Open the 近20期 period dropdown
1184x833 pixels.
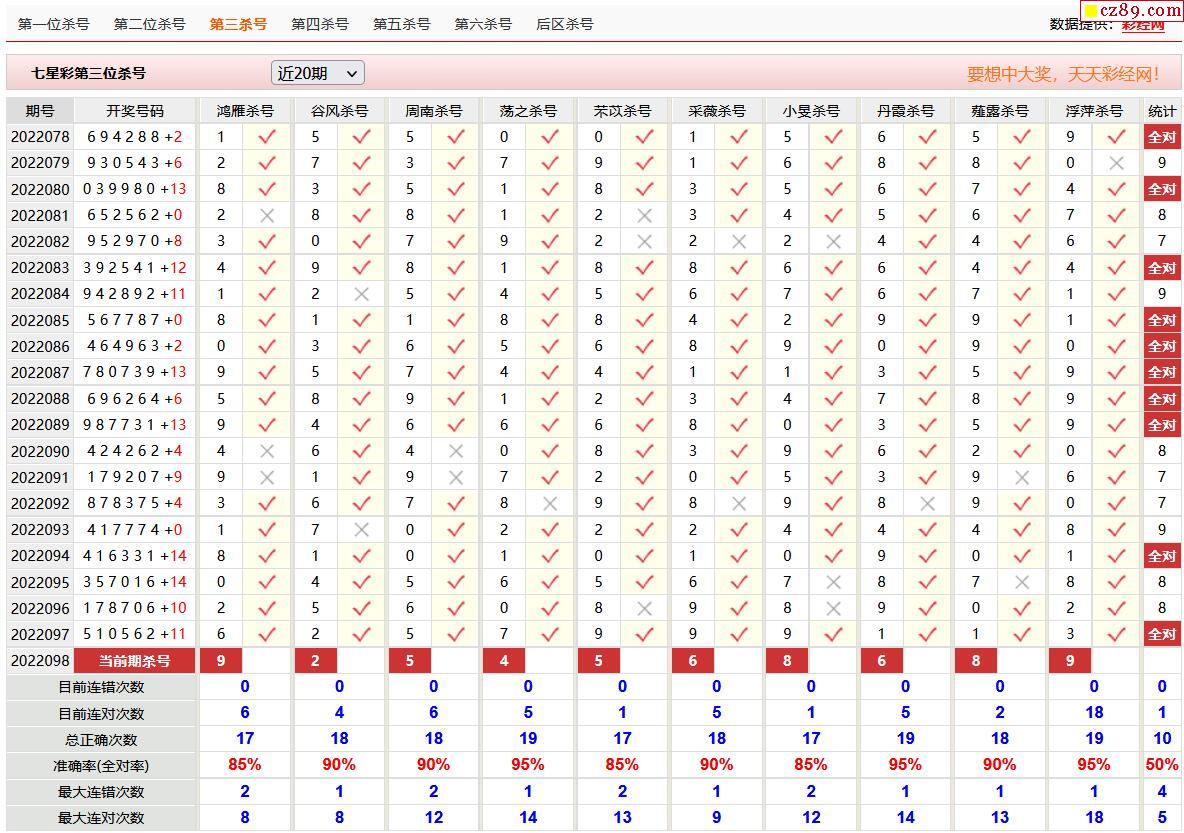[x=318, y=73]
